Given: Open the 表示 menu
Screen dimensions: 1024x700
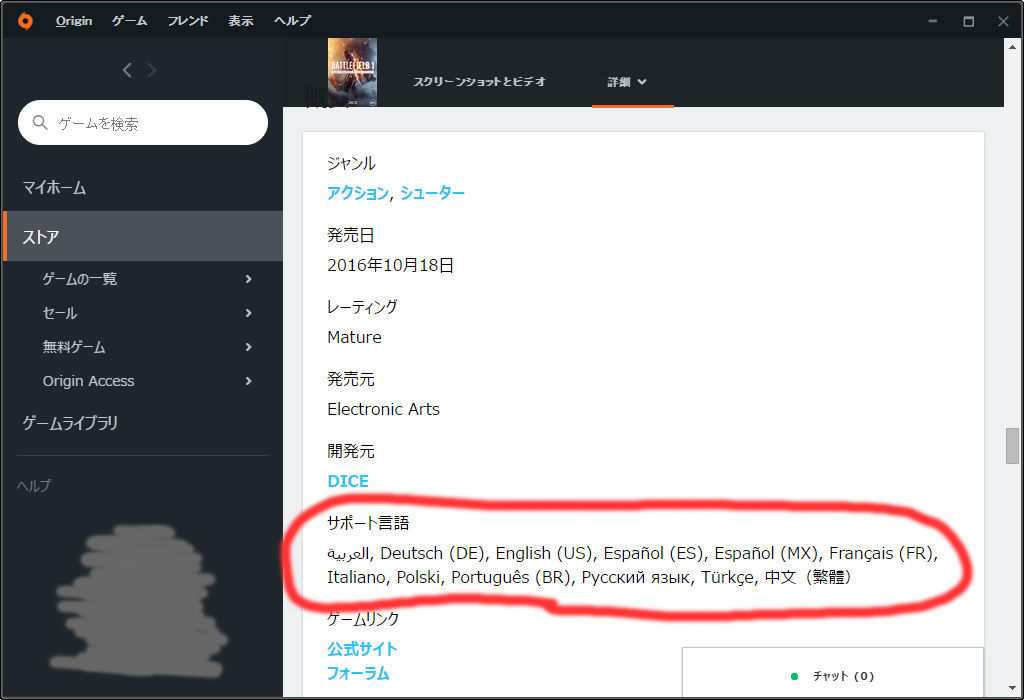Looking at the screenshot, I should pyautogui.click(x=240, y=21).
